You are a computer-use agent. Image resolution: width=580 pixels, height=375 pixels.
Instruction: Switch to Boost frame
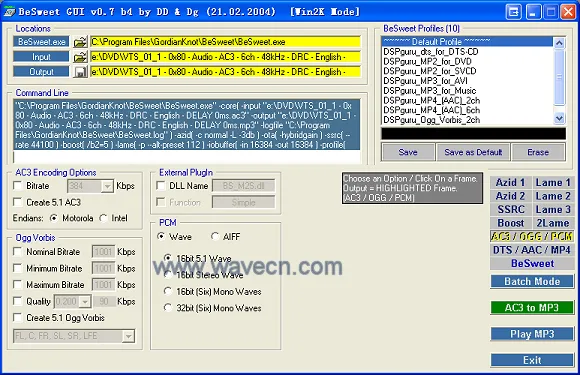(510, 223)
